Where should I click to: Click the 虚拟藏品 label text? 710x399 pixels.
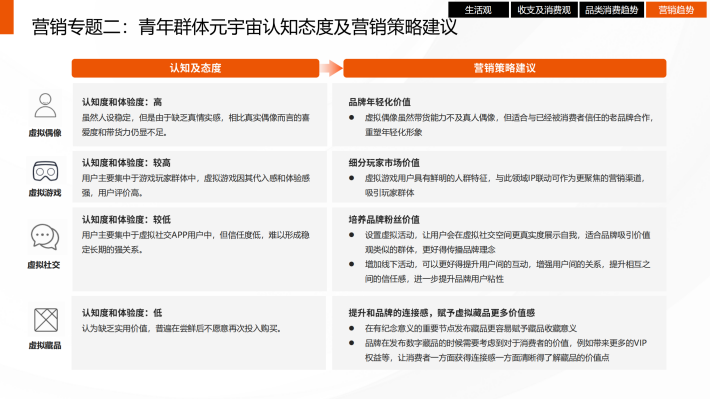(45, 346)
